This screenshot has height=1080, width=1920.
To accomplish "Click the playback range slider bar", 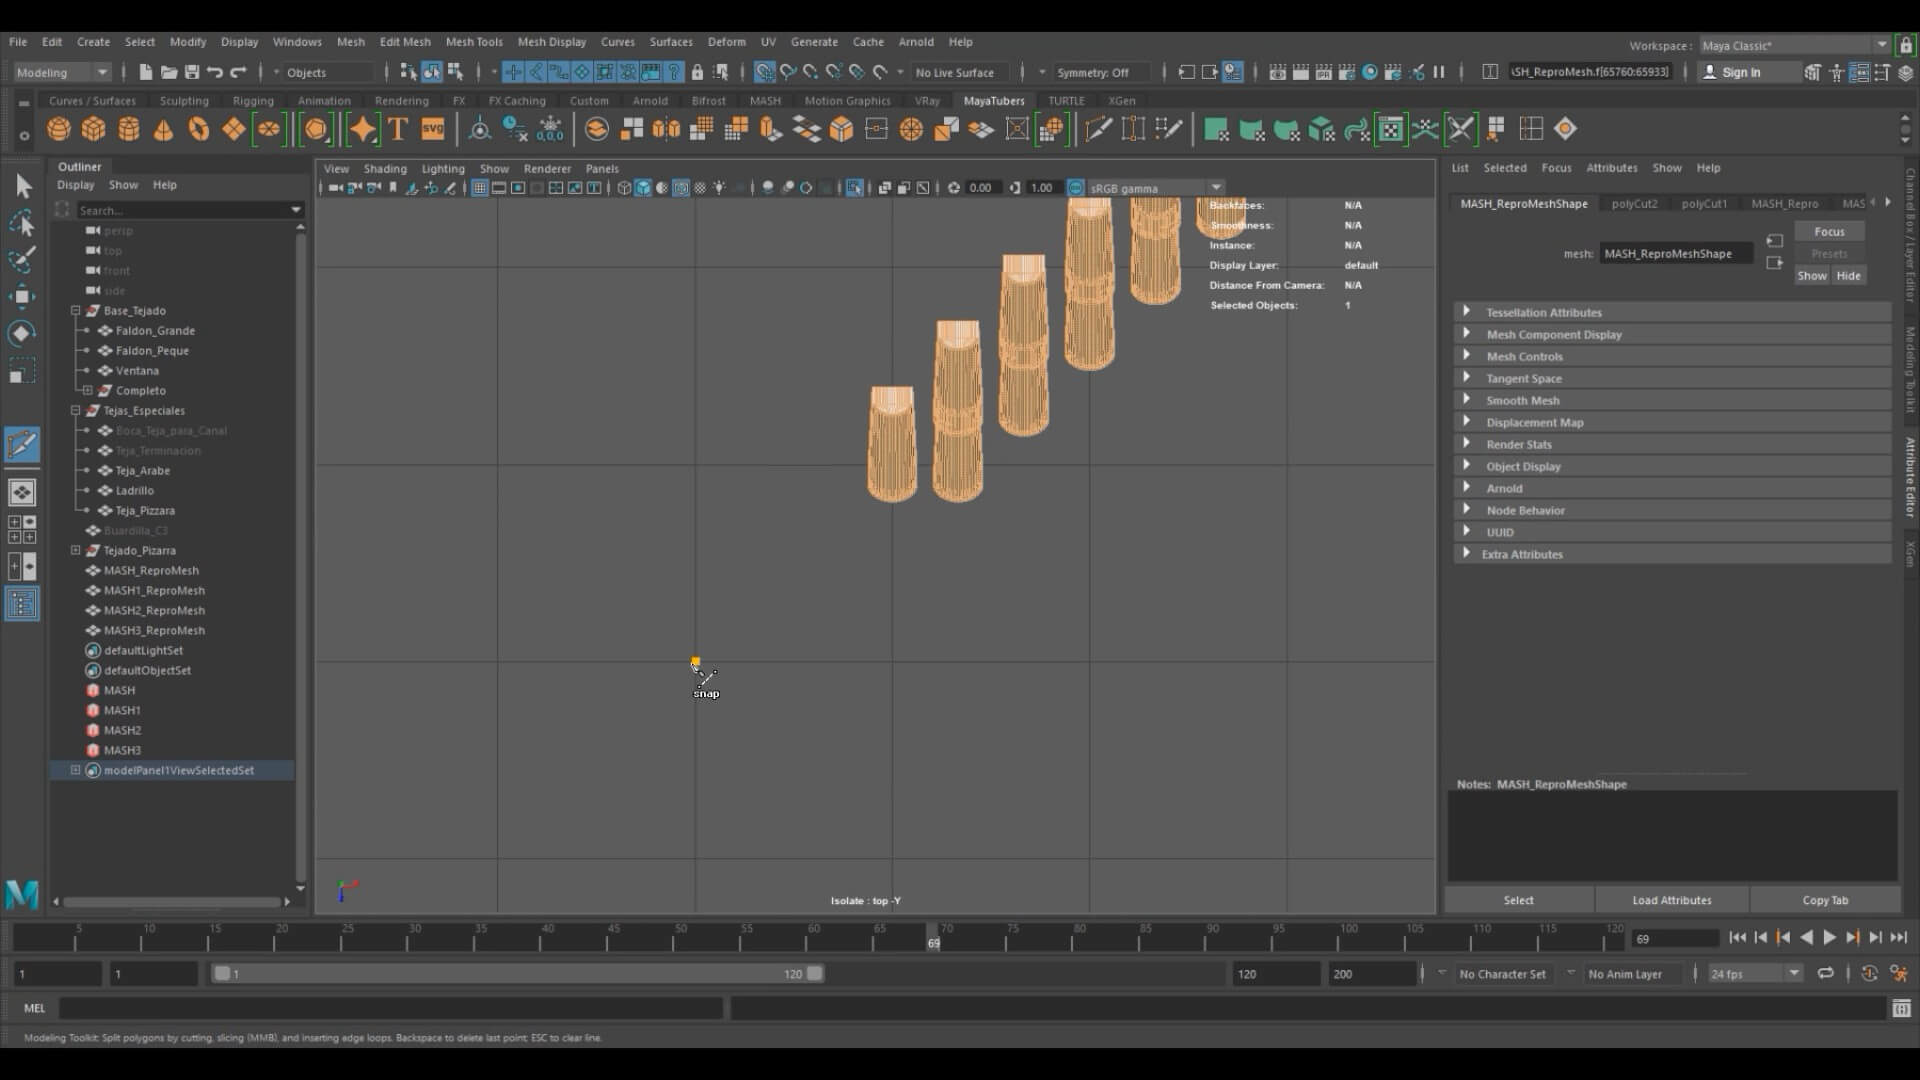I will pos(517,974).
